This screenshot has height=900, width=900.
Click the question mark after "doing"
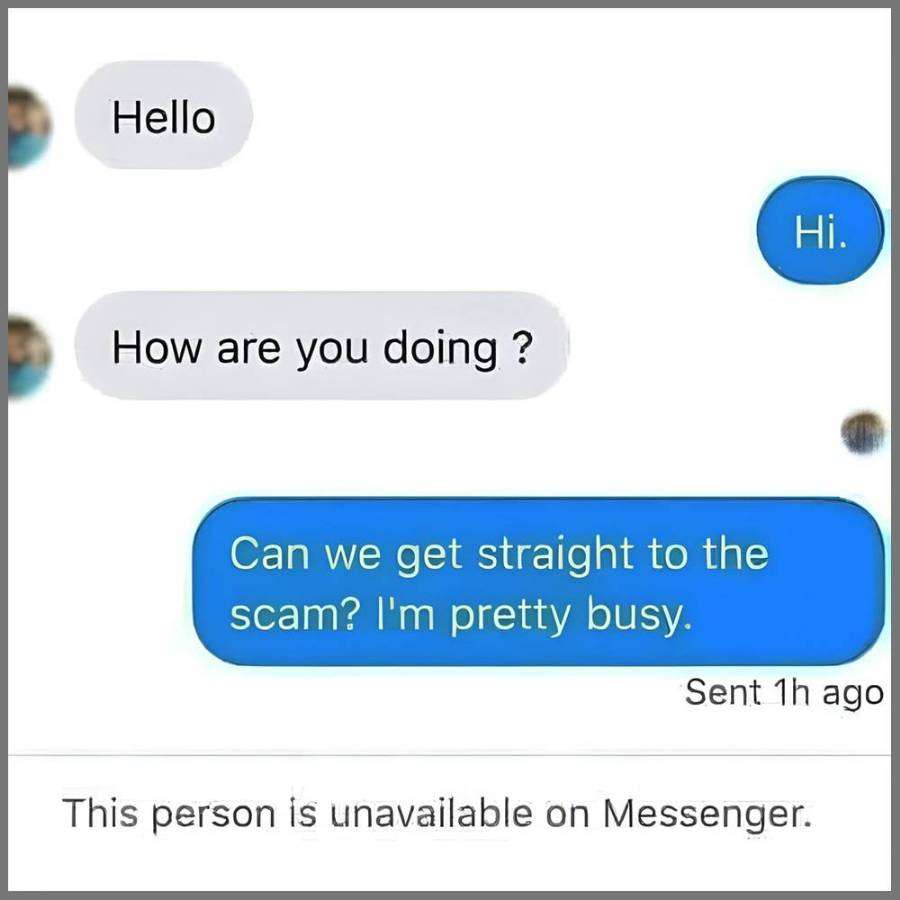click(521, 347)
